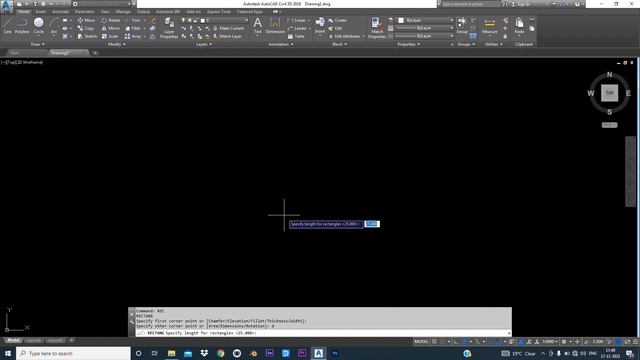This screenshot has height=360, width=640.
Task: Open annotation scale 1:1000 dropdown
Action: click(550, 342)
